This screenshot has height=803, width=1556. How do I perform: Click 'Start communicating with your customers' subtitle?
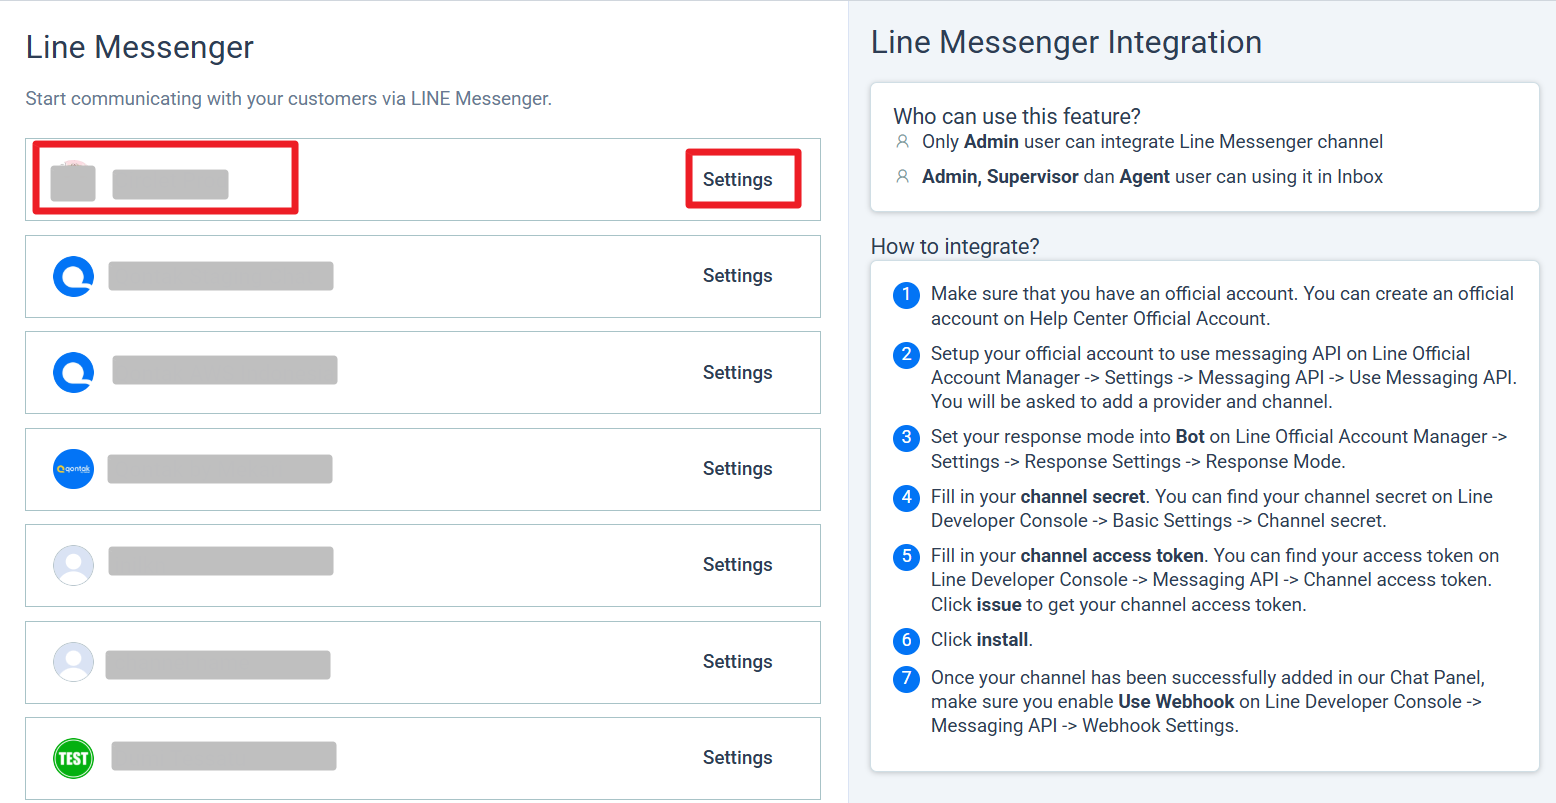pyautogui.click(x=288, y=99)
